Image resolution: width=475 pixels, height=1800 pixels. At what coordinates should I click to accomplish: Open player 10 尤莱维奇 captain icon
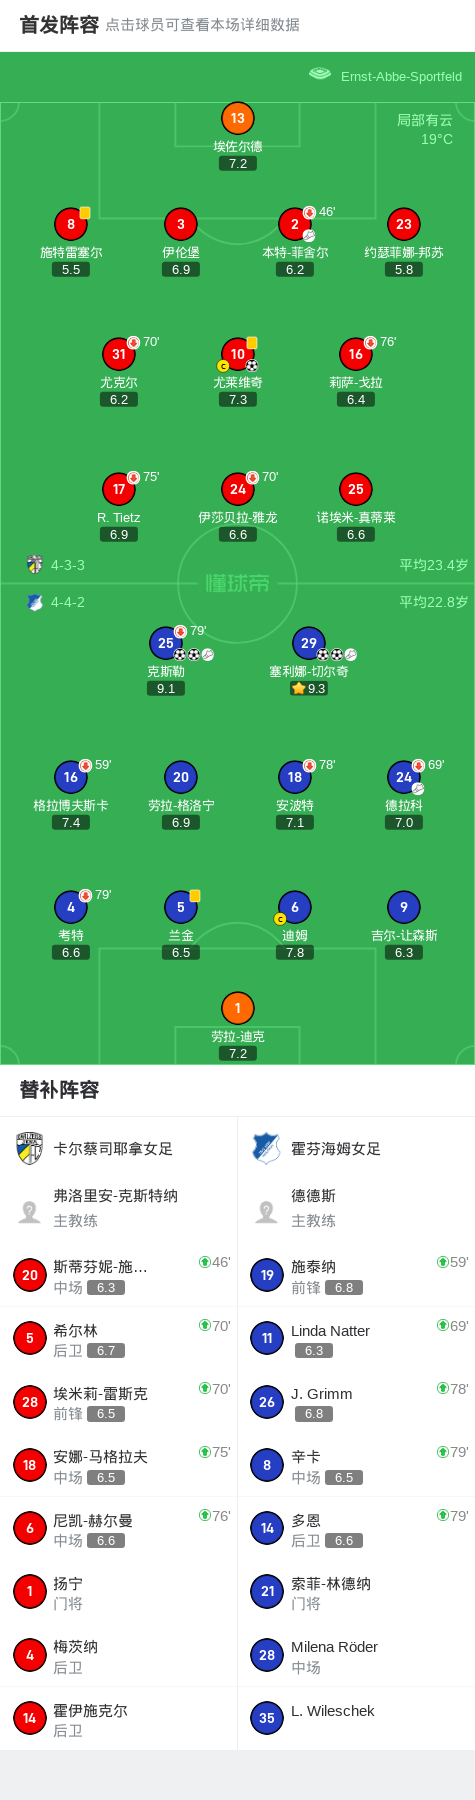223,366
